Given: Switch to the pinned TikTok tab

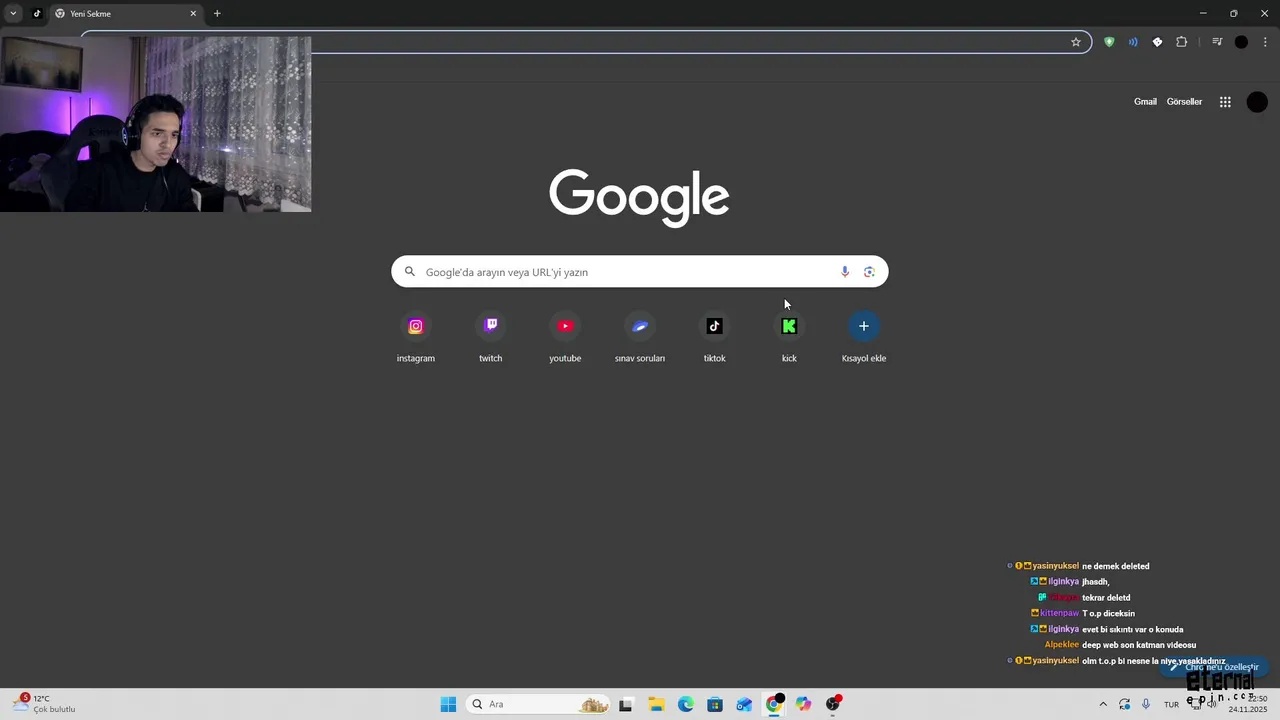Looking at the screenshot, I should point(37,14).
